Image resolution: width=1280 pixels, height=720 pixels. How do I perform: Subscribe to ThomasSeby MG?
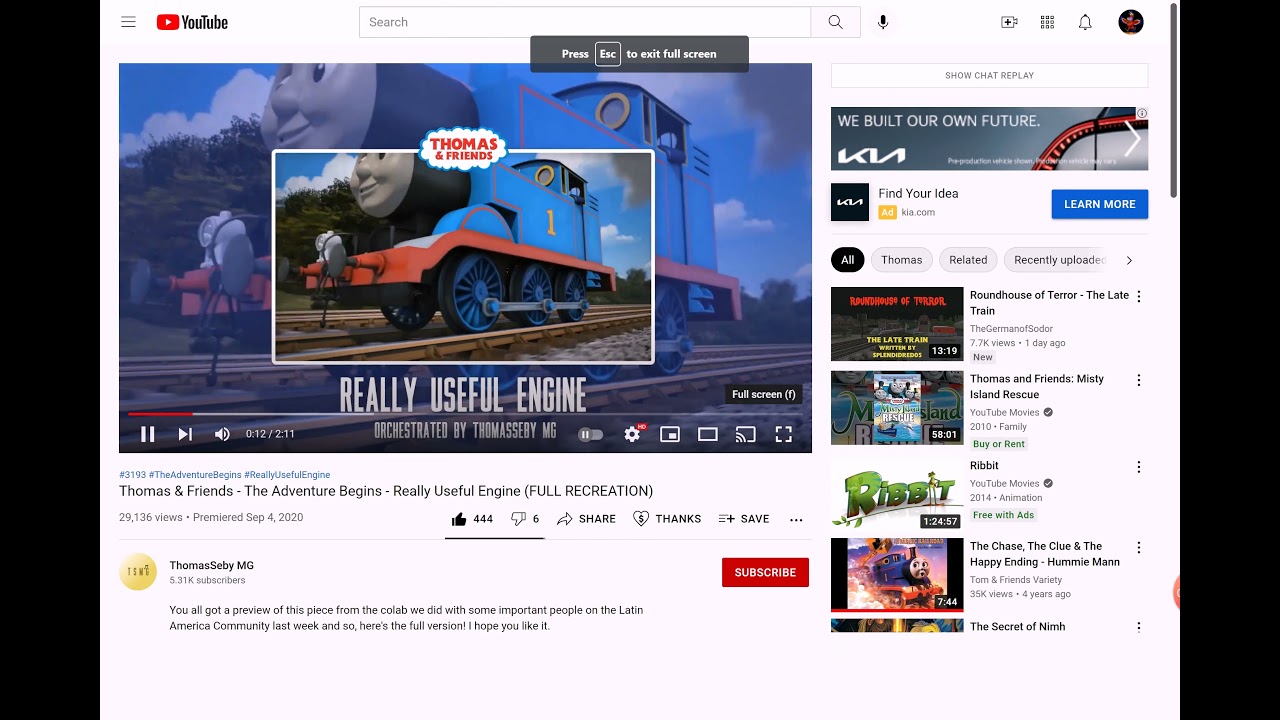click(x=765, y=572)
